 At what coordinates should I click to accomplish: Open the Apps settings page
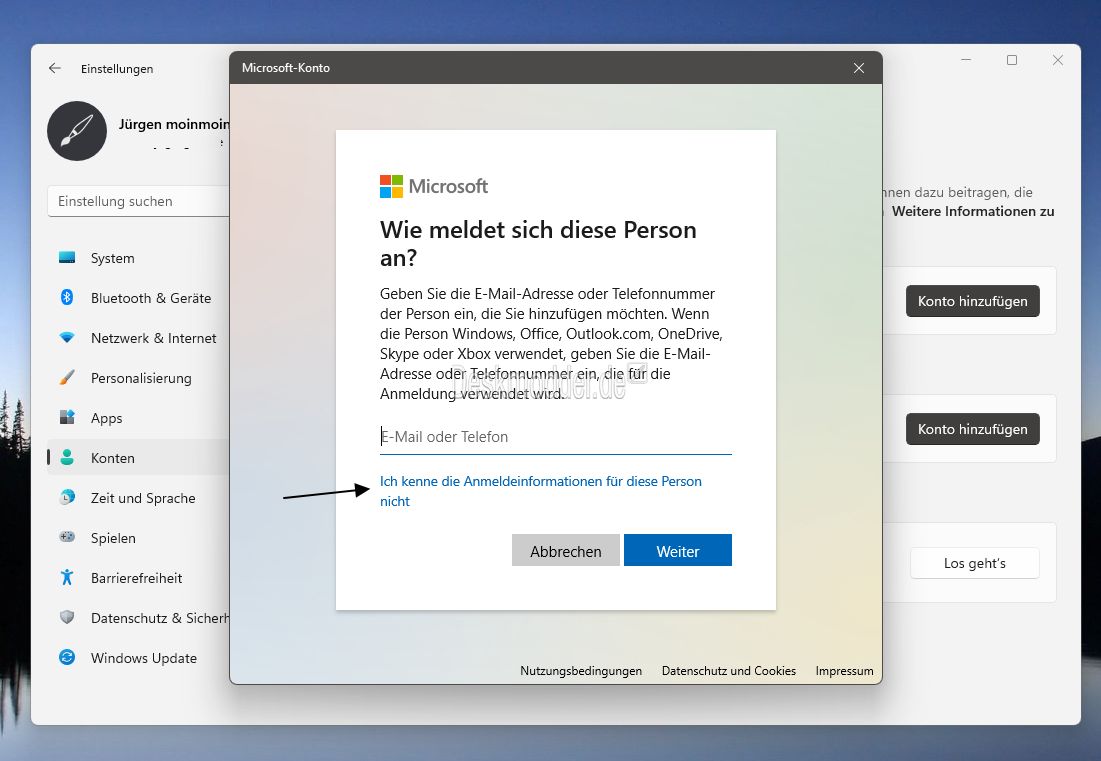pos(138,418)
